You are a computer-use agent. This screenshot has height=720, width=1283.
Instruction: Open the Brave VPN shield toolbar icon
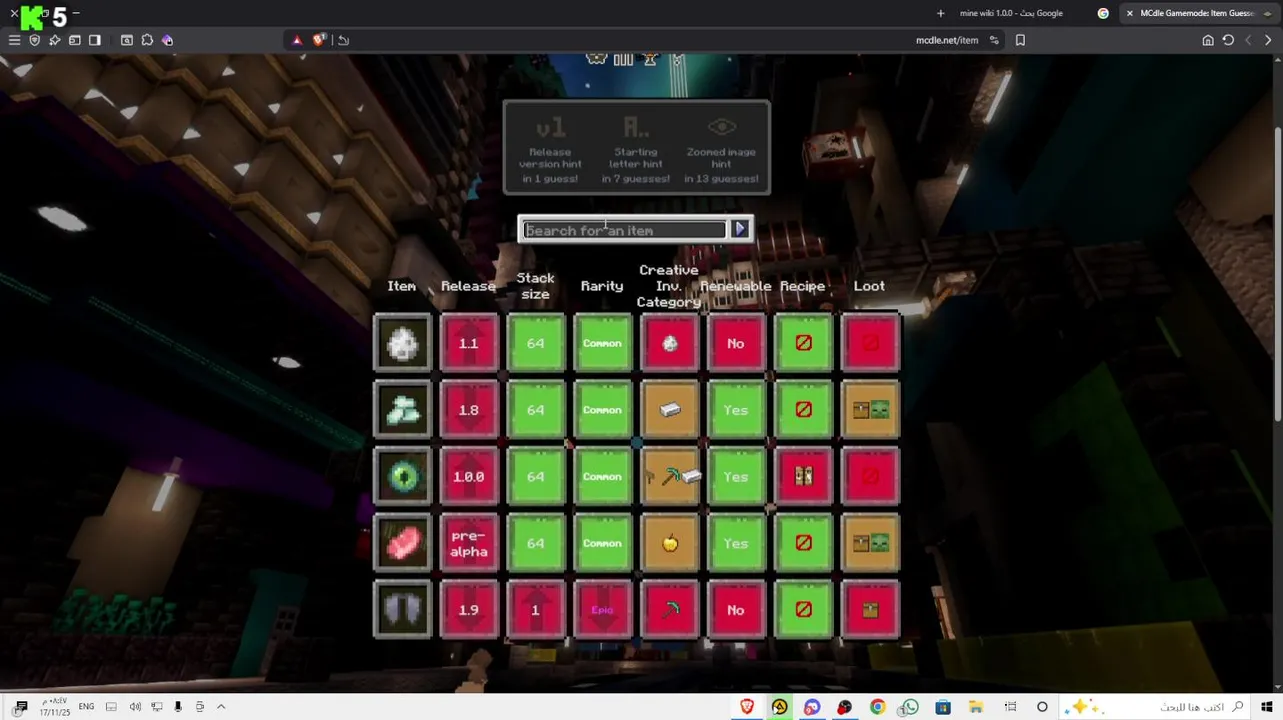34,40
